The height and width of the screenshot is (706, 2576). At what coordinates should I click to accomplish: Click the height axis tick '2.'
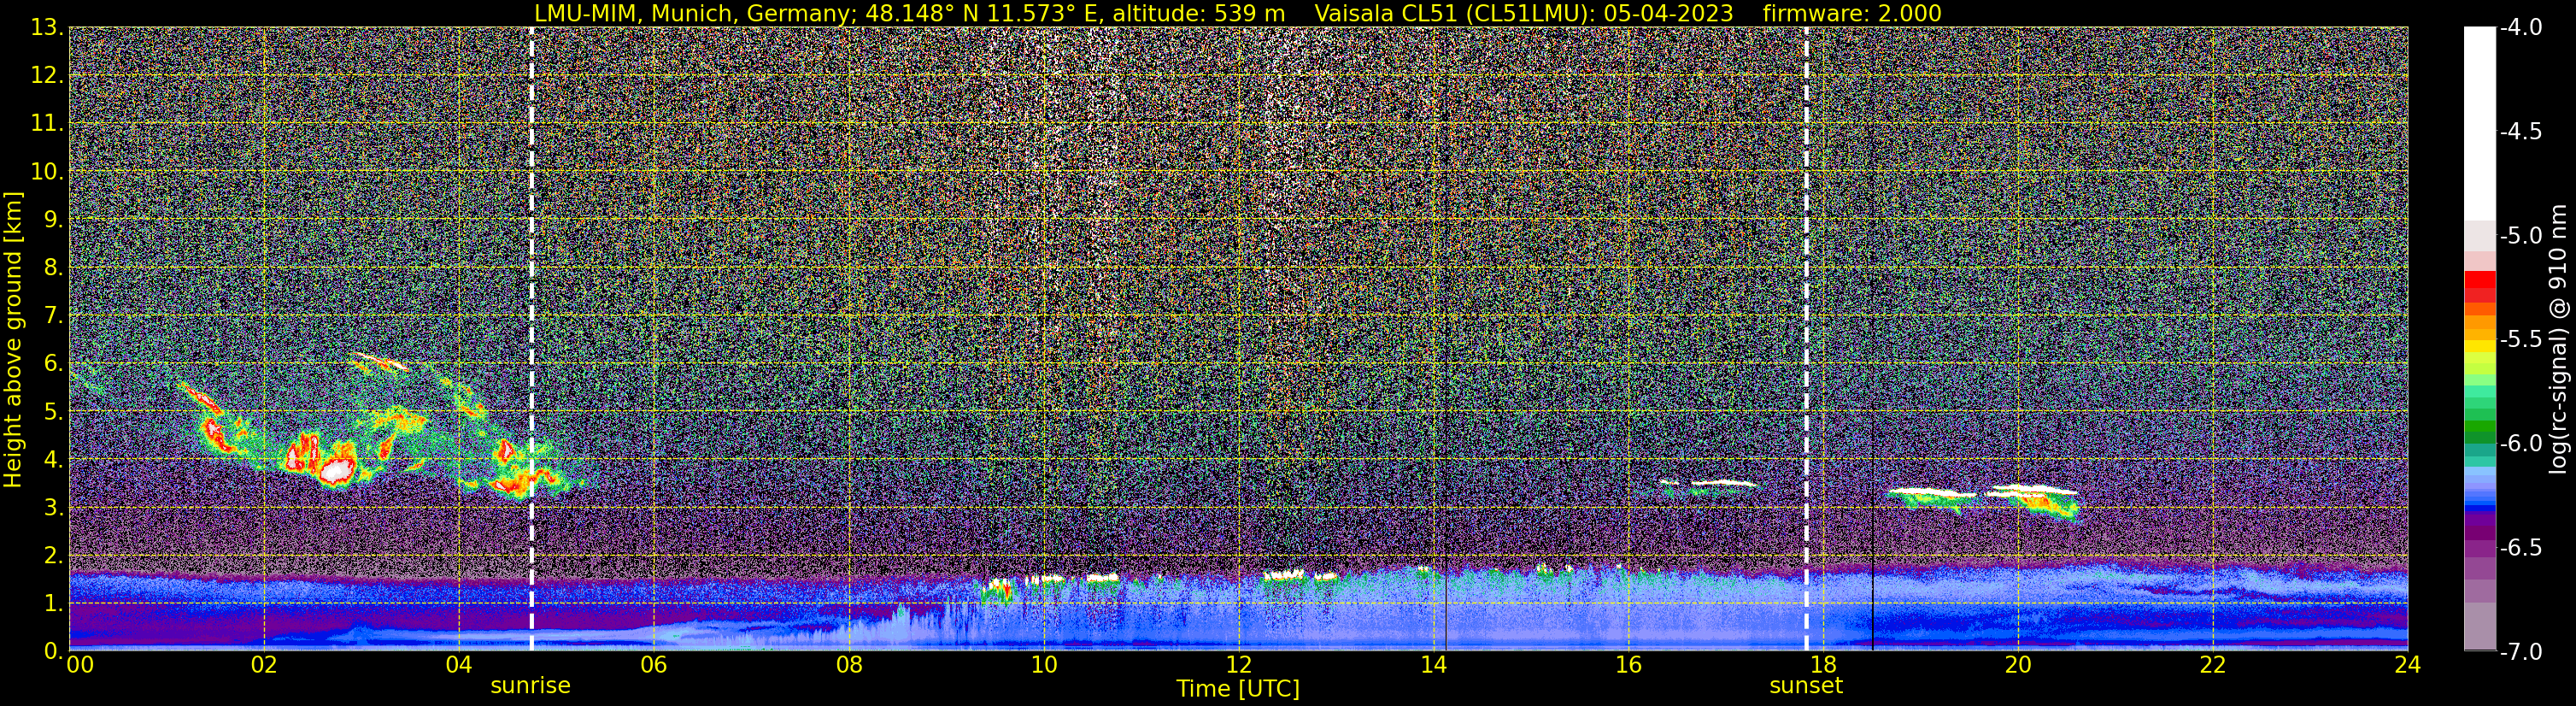[54, 556]
